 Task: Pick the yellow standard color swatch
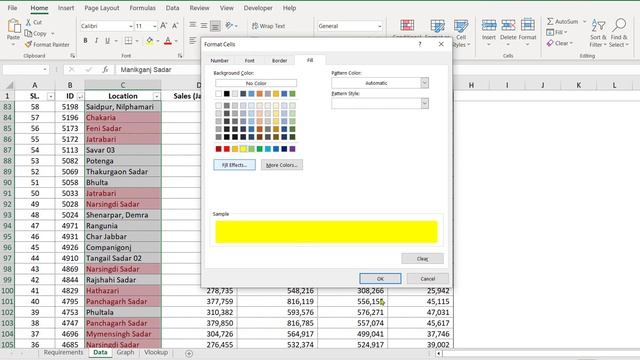pos(243,149)
